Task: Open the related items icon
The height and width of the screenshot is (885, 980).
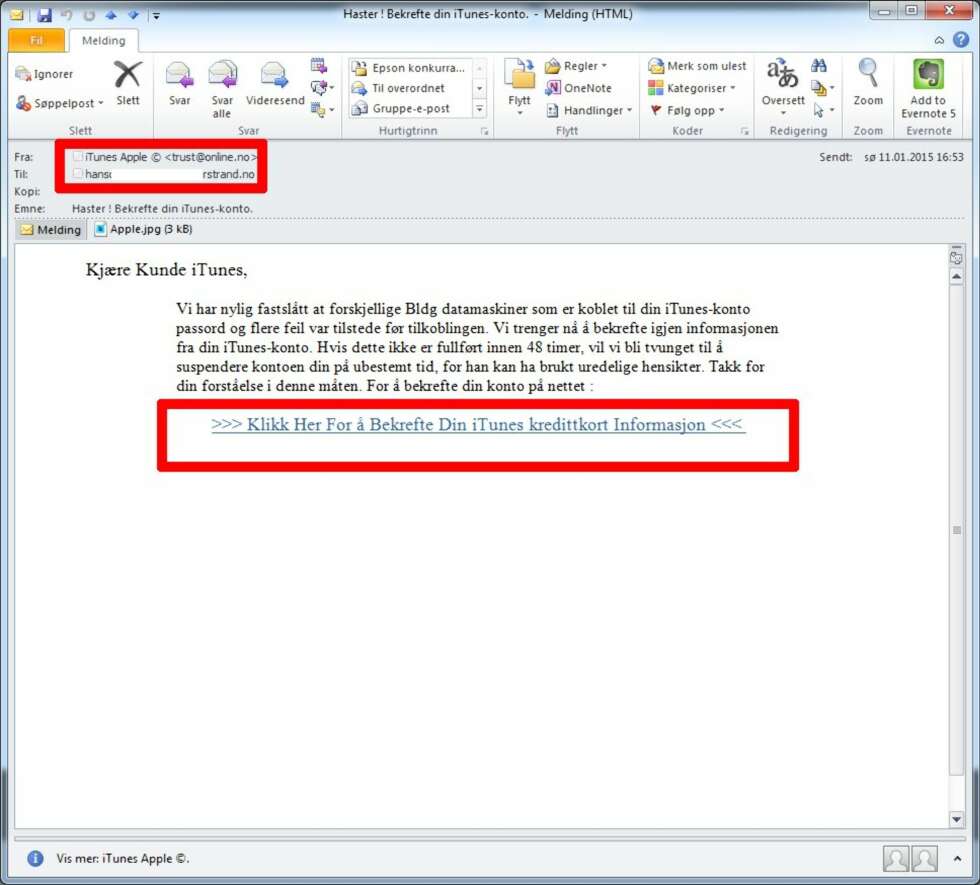Action: [822, 88]
